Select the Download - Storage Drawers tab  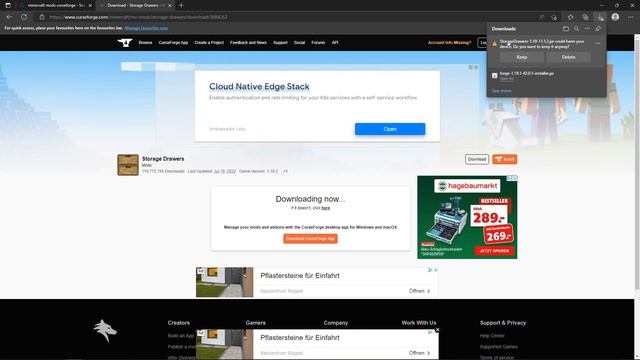136,6
